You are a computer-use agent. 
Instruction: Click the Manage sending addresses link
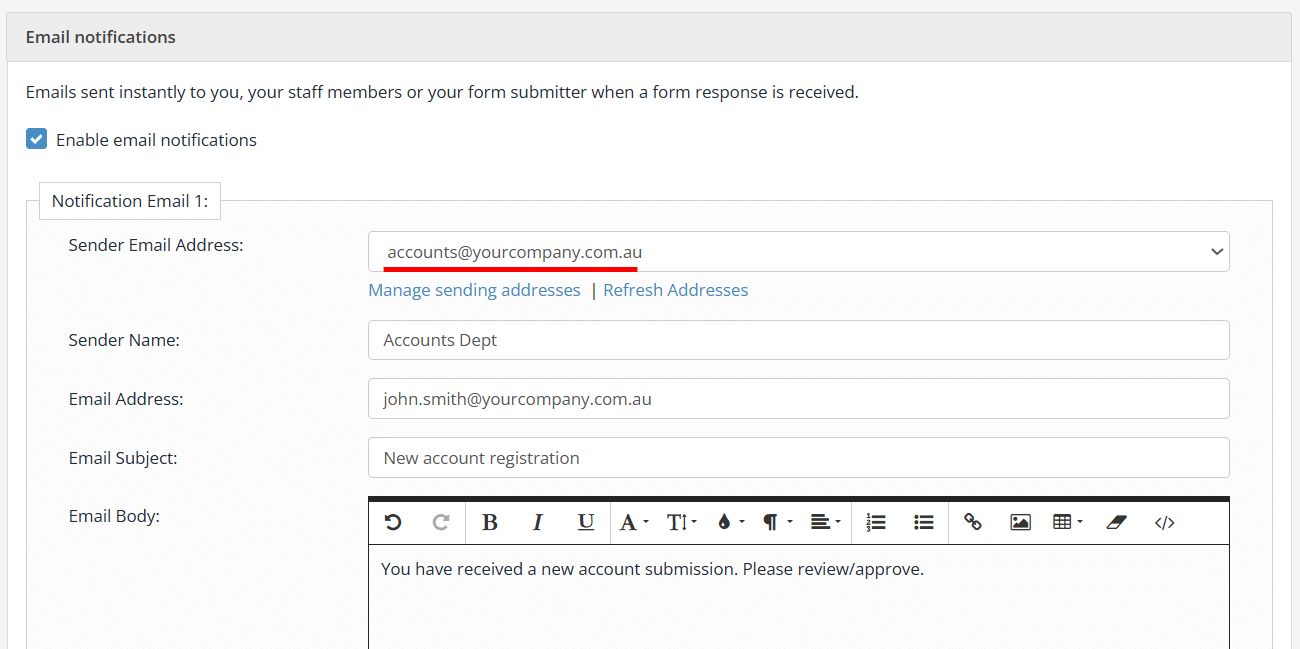coord(474,289)
